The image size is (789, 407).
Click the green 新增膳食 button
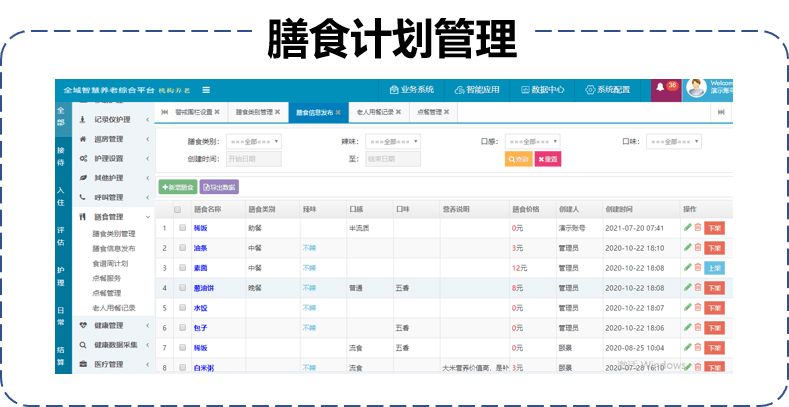[177, 187]
